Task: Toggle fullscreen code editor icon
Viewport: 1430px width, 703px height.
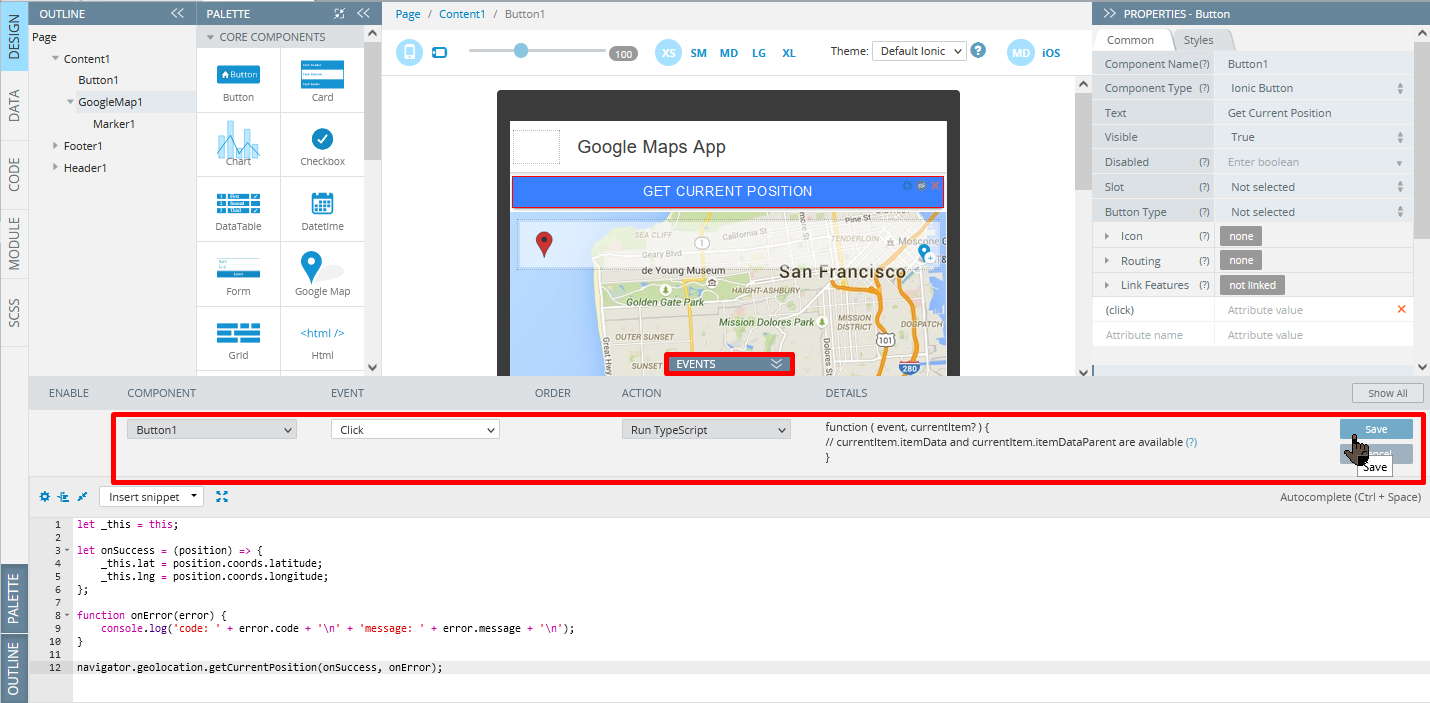Action: coord(222,496)
